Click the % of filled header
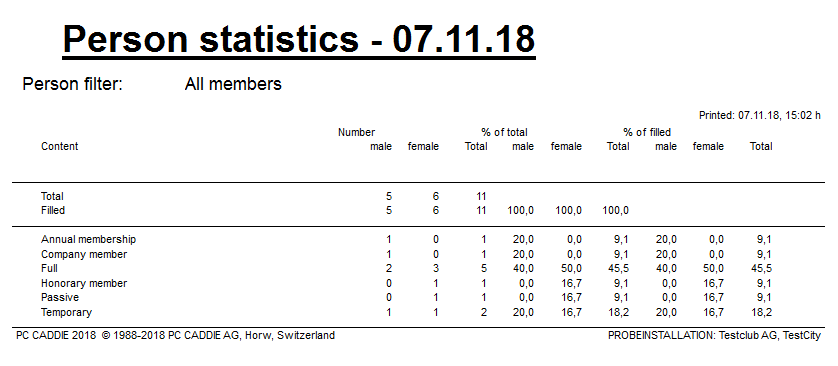Screen dimensions: 838x366 pyautogui.click(x=647, y=132)
